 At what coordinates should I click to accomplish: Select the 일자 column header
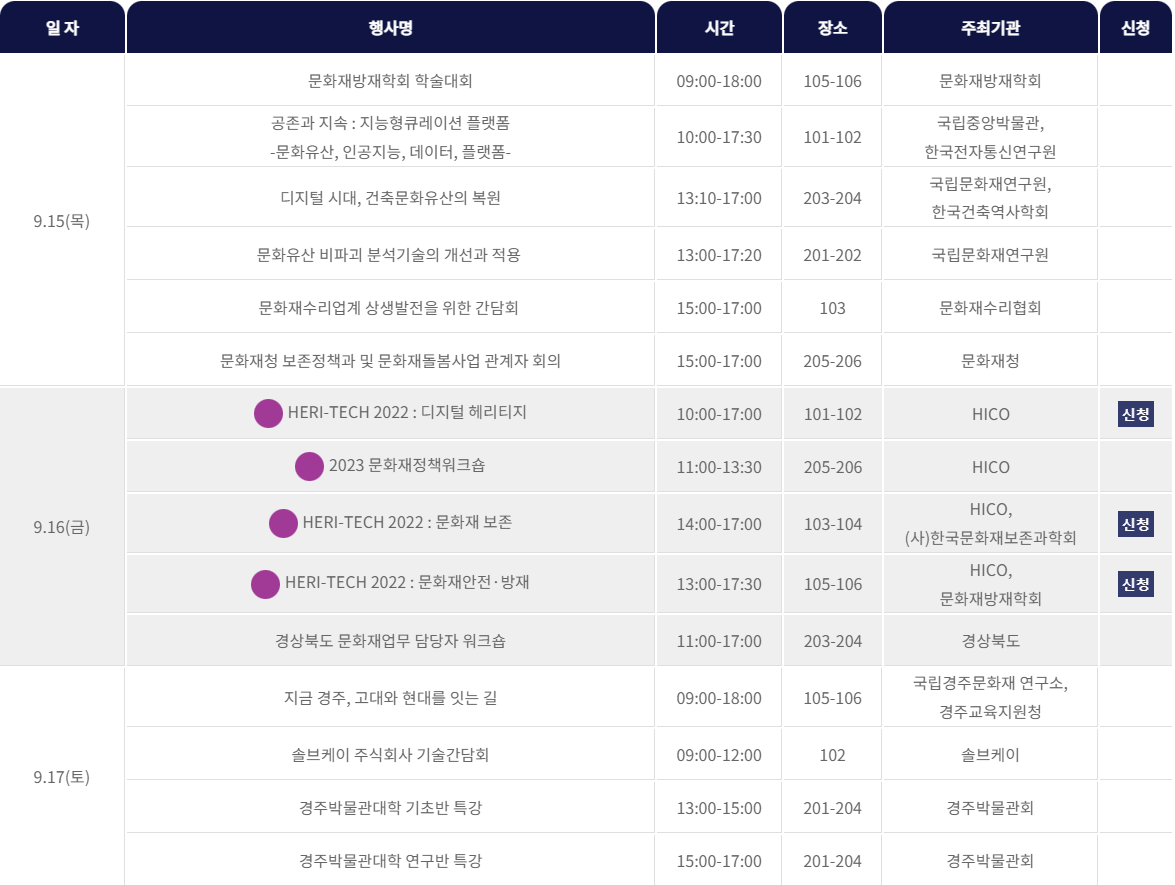pos(61,29)
